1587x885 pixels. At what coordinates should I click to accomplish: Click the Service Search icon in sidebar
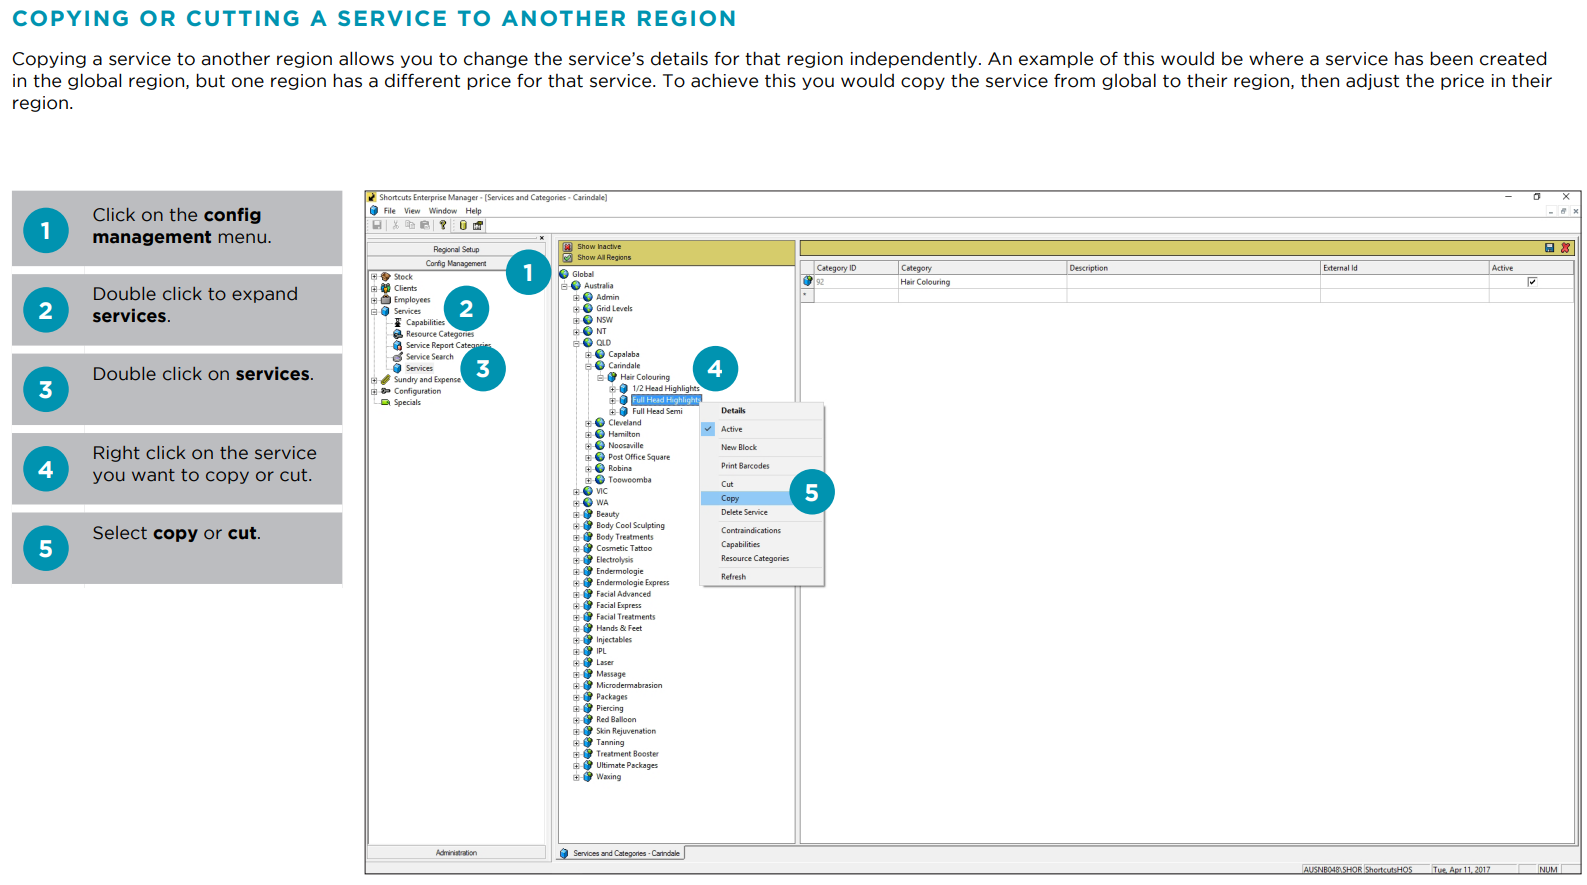point(397,357)
